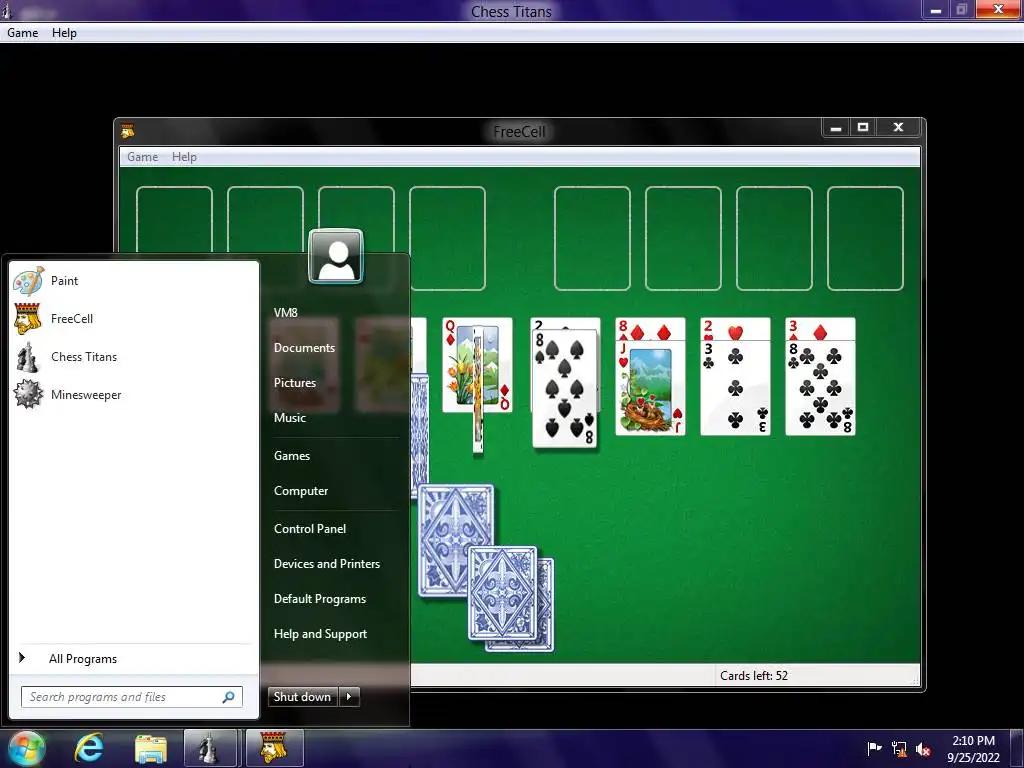Open Paint from the Start menu
Viewport: 1024px width, 768px height.
tap(134, 281)
